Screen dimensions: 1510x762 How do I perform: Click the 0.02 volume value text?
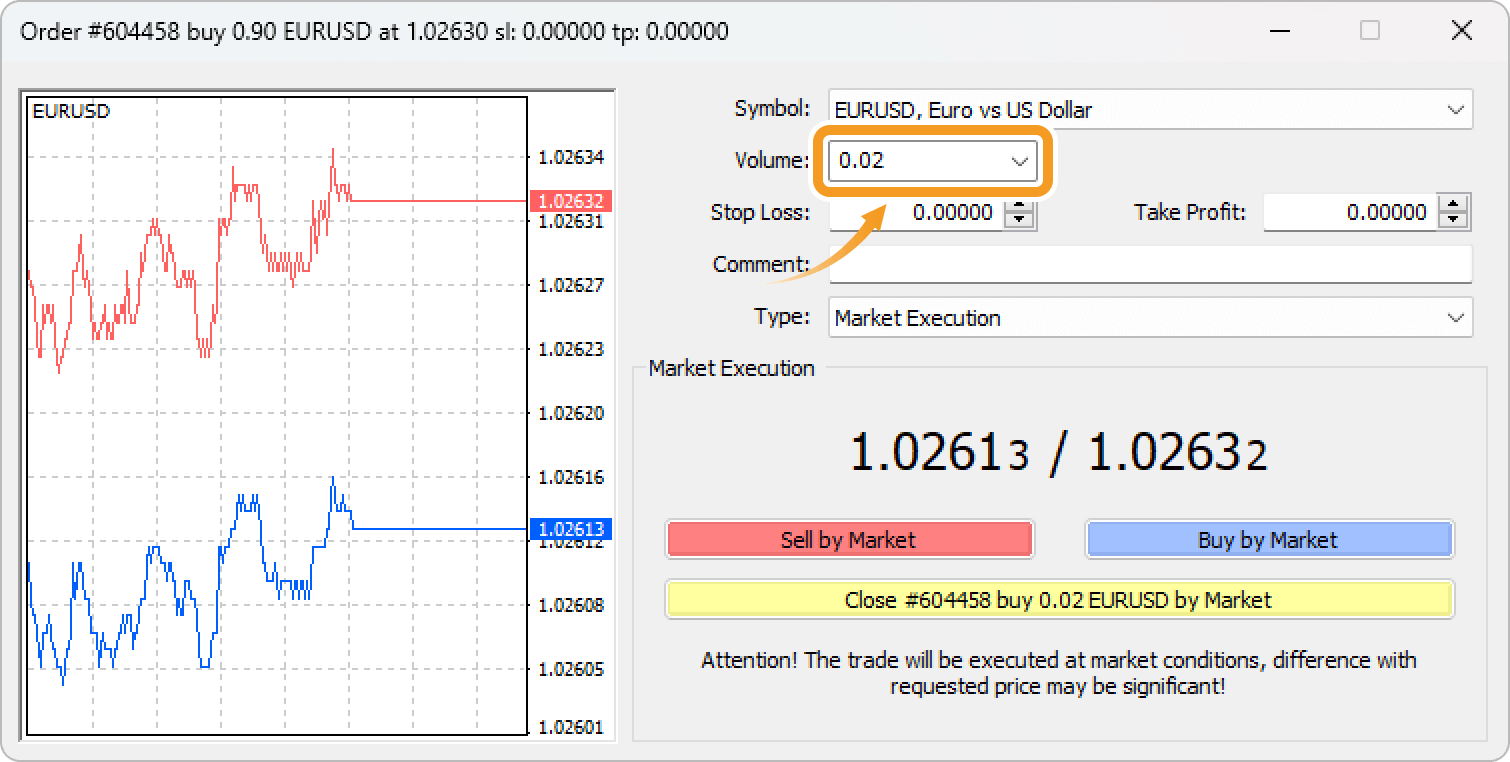[862, 161]
